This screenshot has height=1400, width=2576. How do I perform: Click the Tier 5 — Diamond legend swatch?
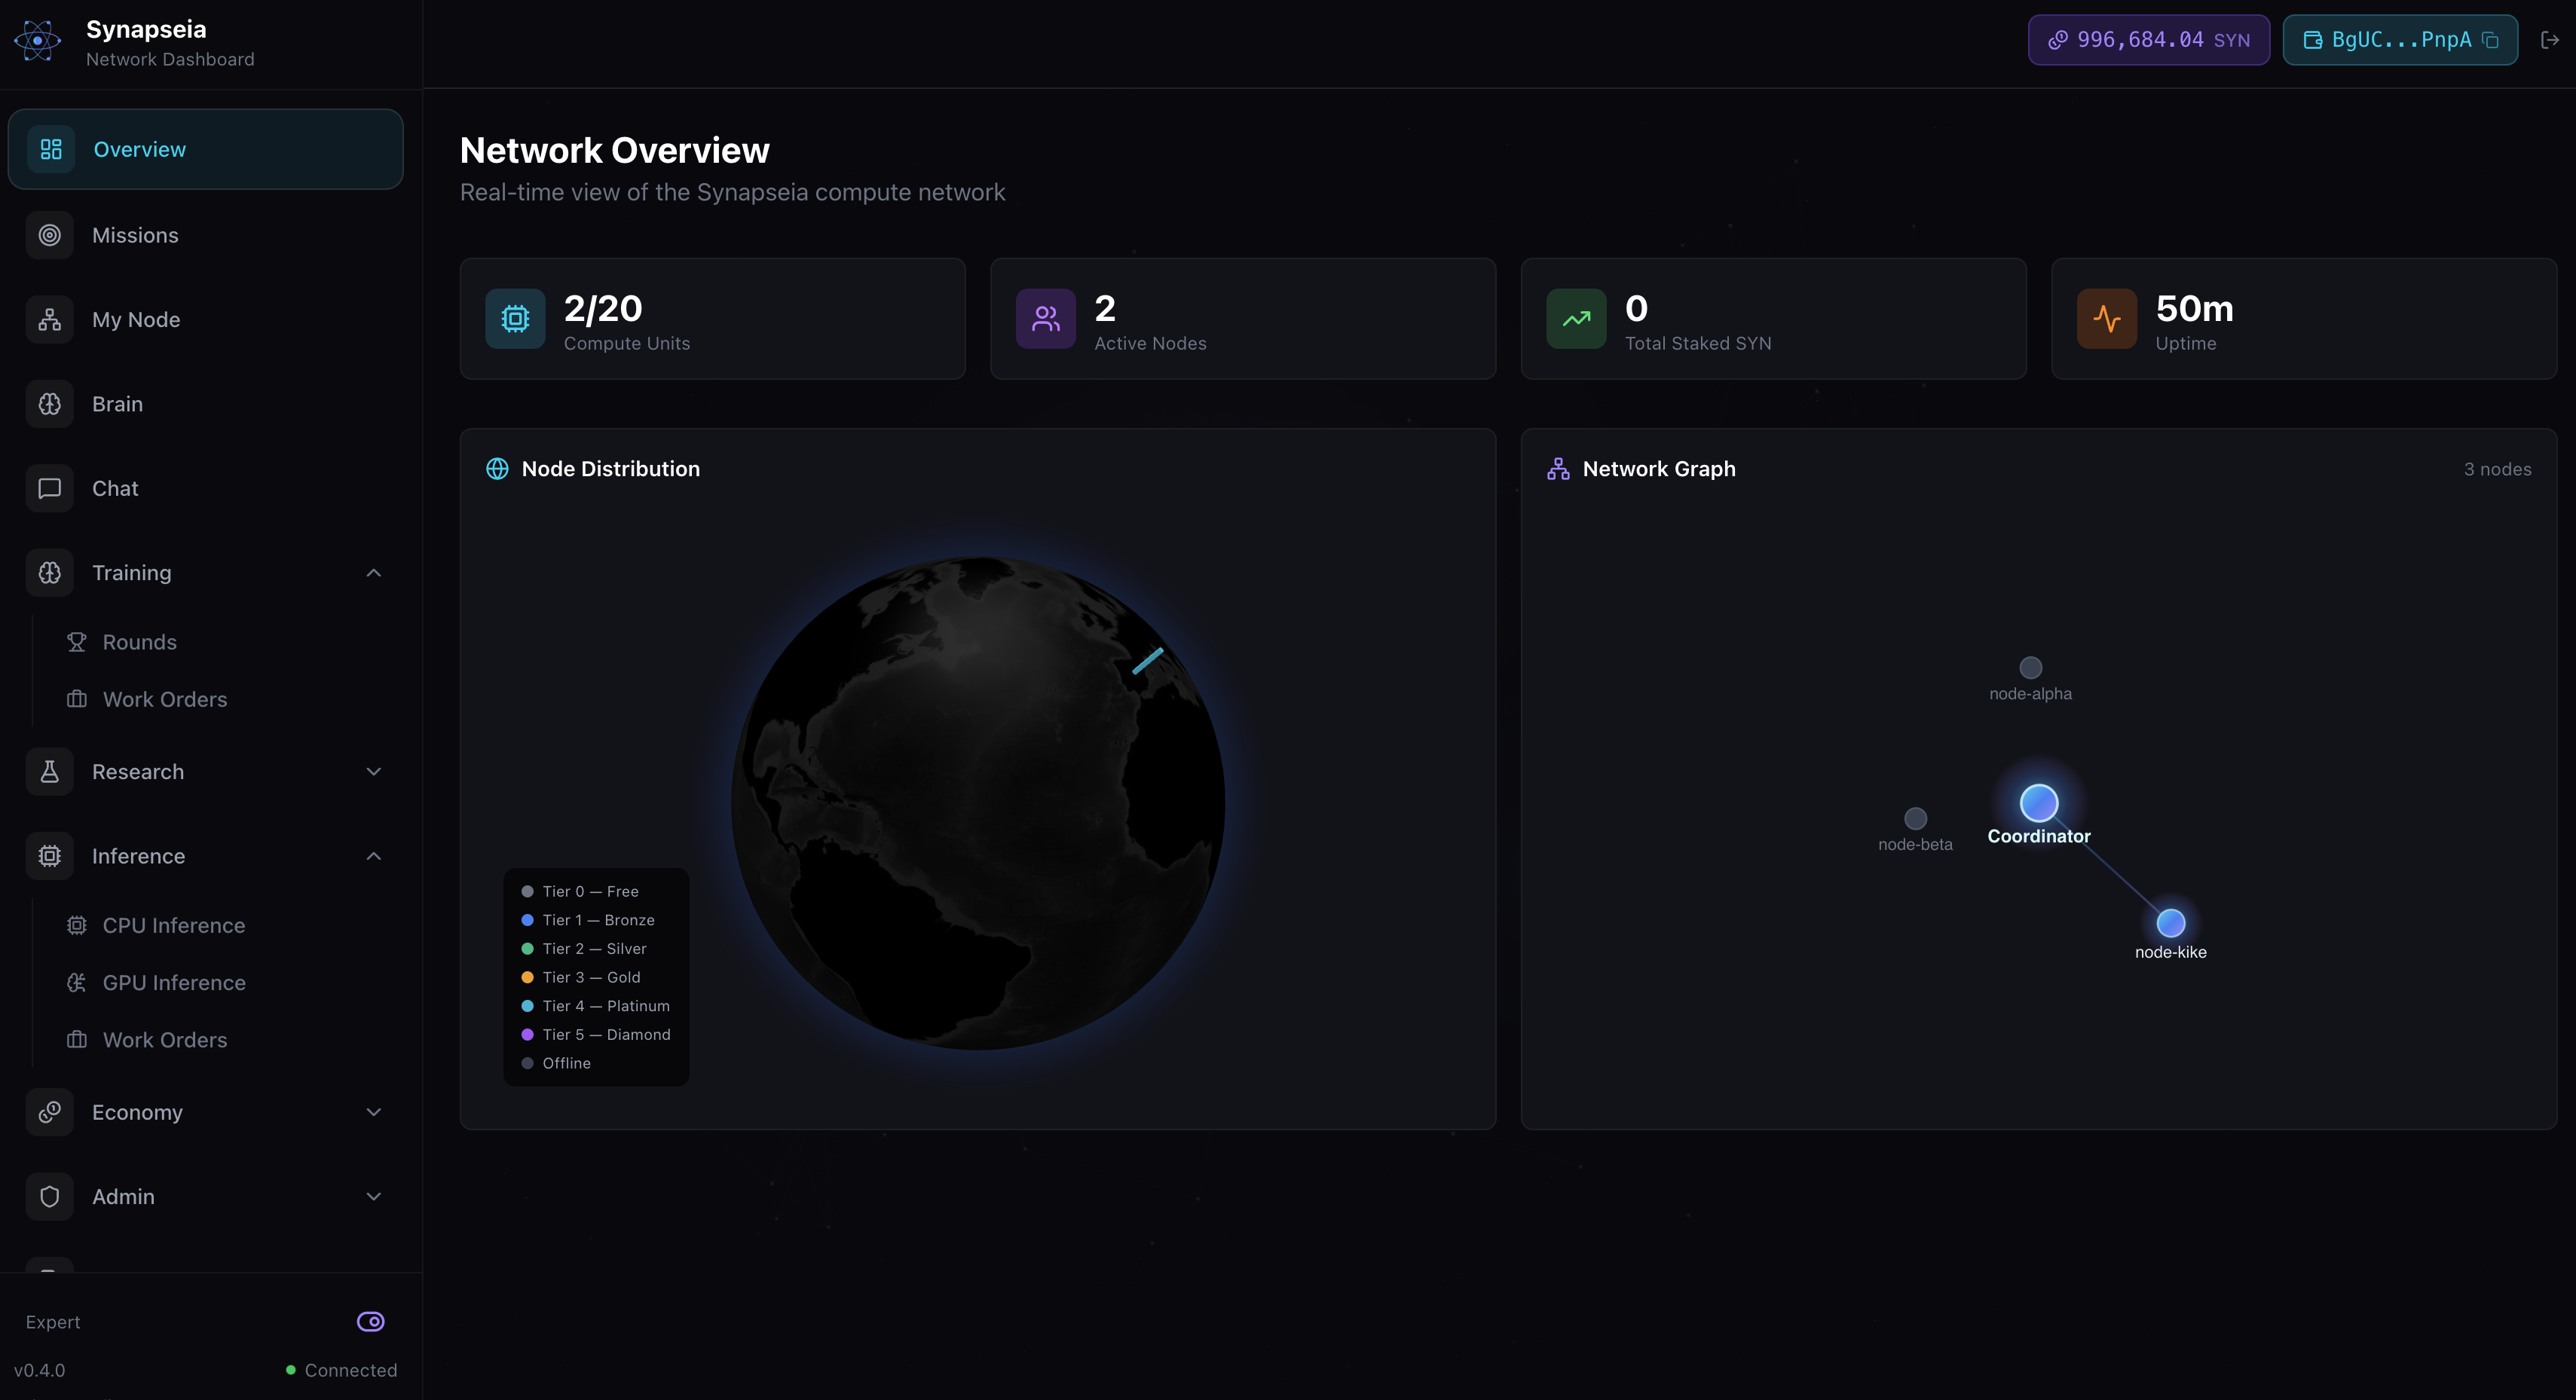tap(527, 1034)
